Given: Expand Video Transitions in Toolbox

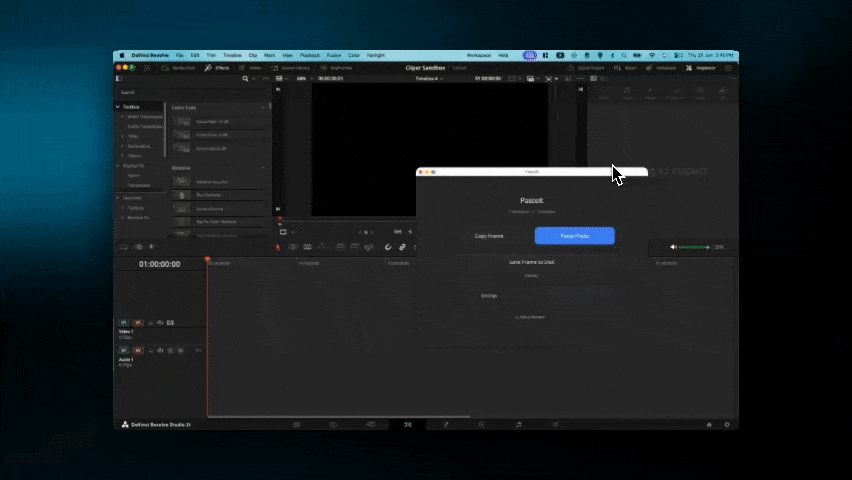Looking at the screenshot, I should pyautogui.click(x=123, y=117).
